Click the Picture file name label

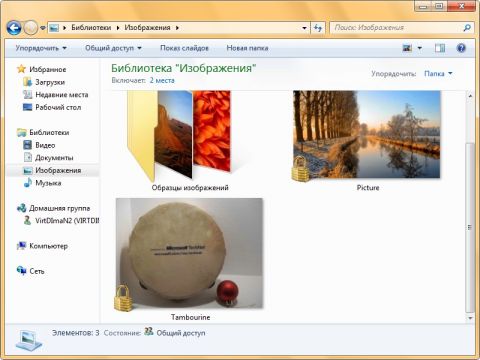pyautogui.click(x=368, y=188)
